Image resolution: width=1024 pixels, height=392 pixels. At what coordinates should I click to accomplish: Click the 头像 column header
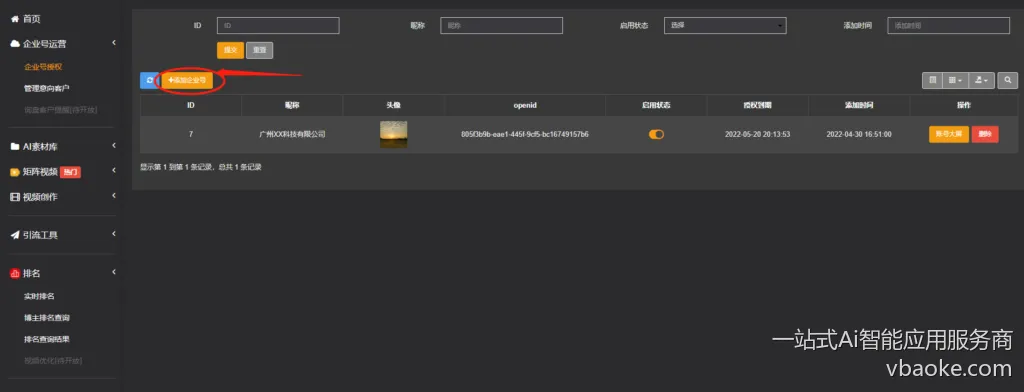tap(394, 105)
